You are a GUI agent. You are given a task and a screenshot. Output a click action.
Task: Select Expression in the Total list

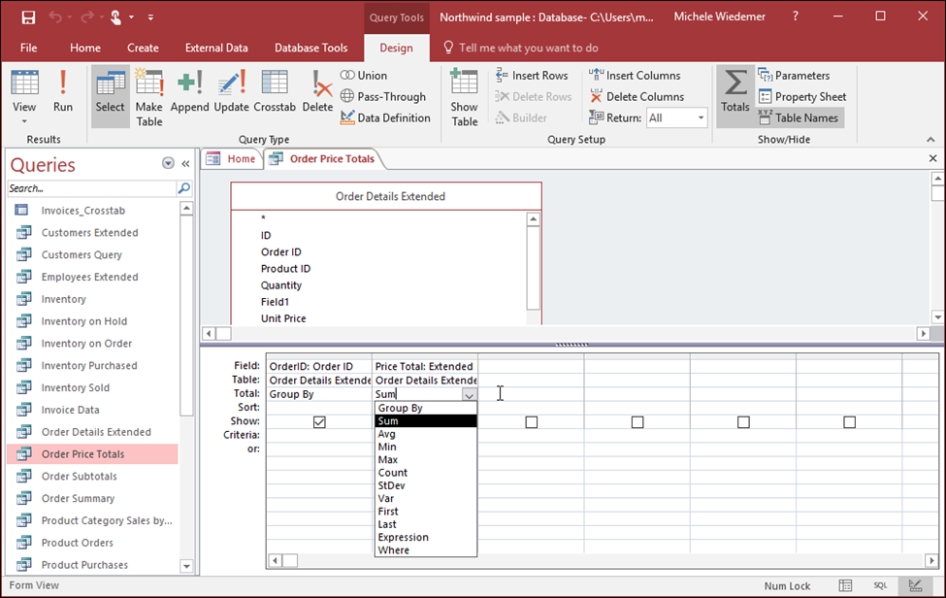425,537
